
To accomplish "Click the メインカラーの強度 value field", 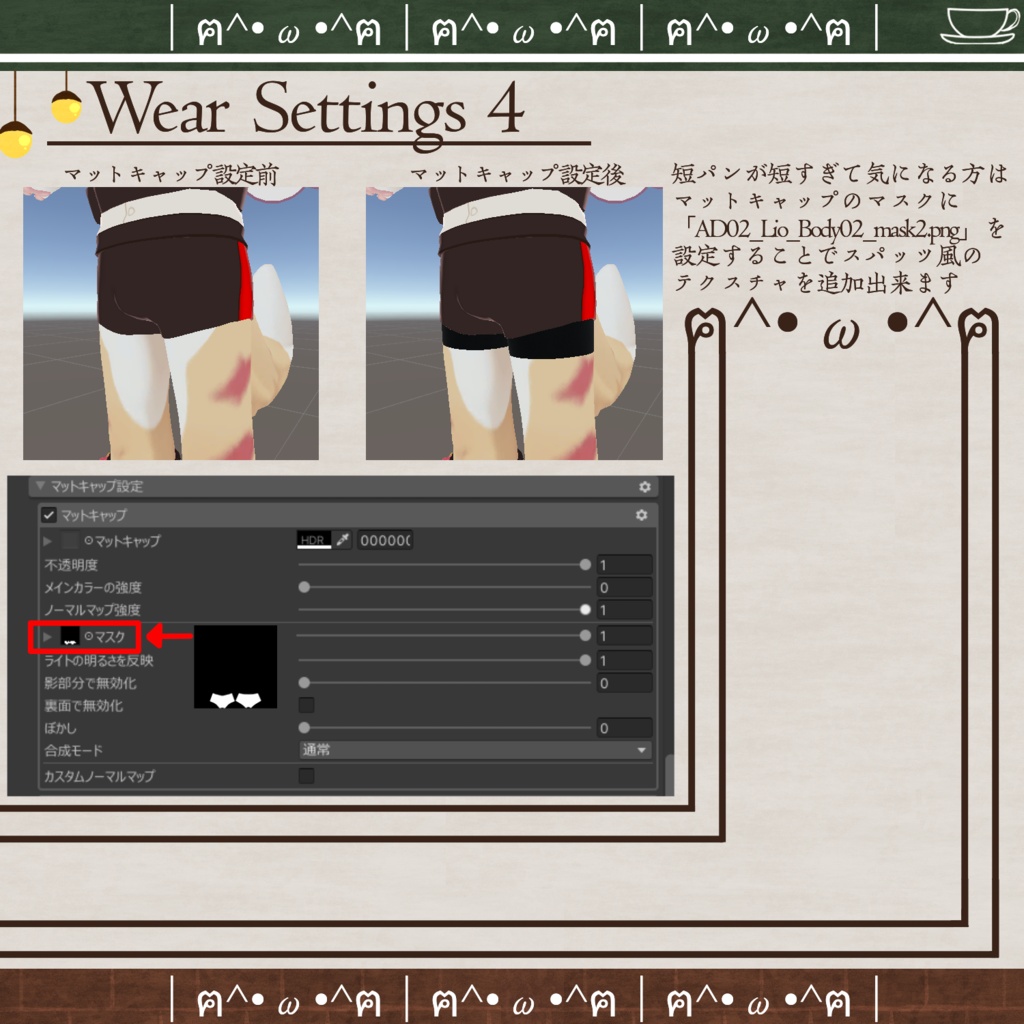I will (x=625, y=587).
